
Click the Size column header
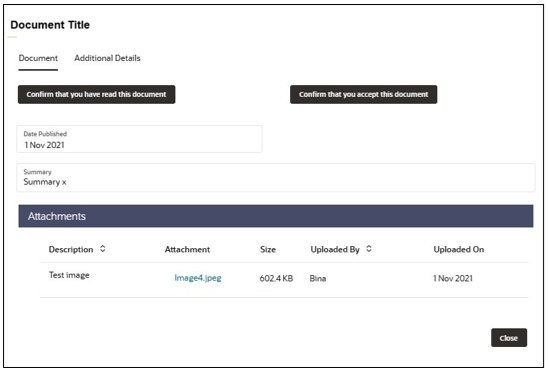[268, 249]
